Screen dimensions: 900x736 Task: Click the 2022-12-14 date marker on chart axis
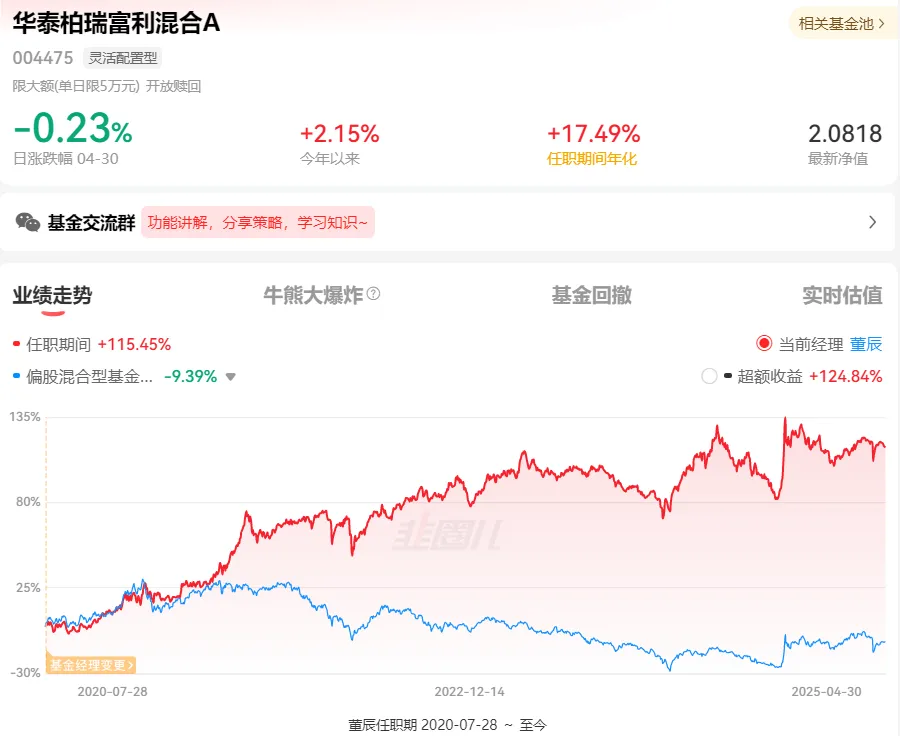[469, 691]
